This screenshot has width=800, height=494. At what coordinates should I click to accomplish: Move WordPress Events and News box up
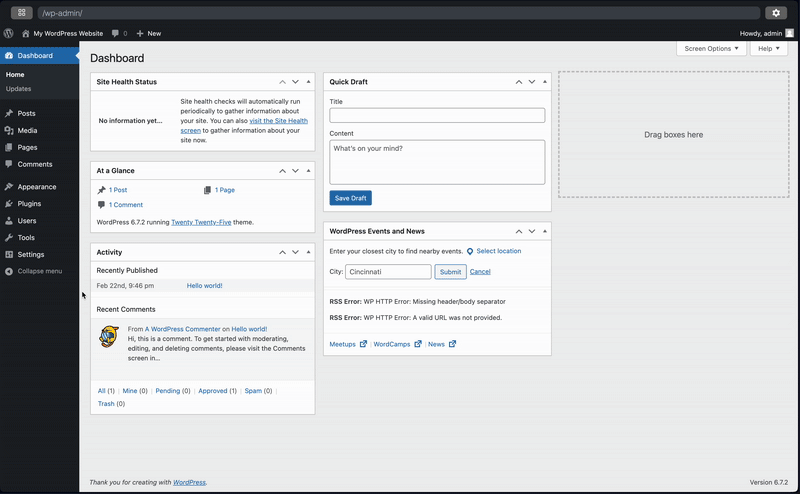click(x=519, y=231)
